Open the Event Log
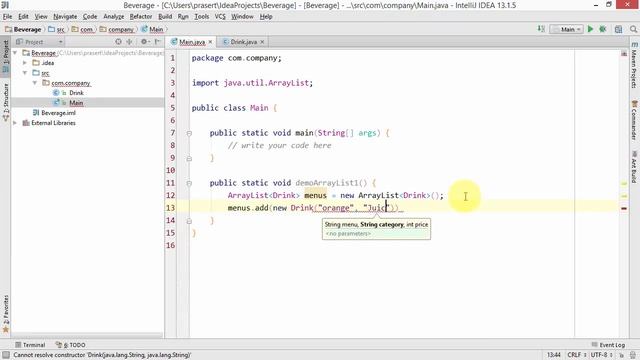The height and width of the screenshot is (360, 640). (608, 345)
